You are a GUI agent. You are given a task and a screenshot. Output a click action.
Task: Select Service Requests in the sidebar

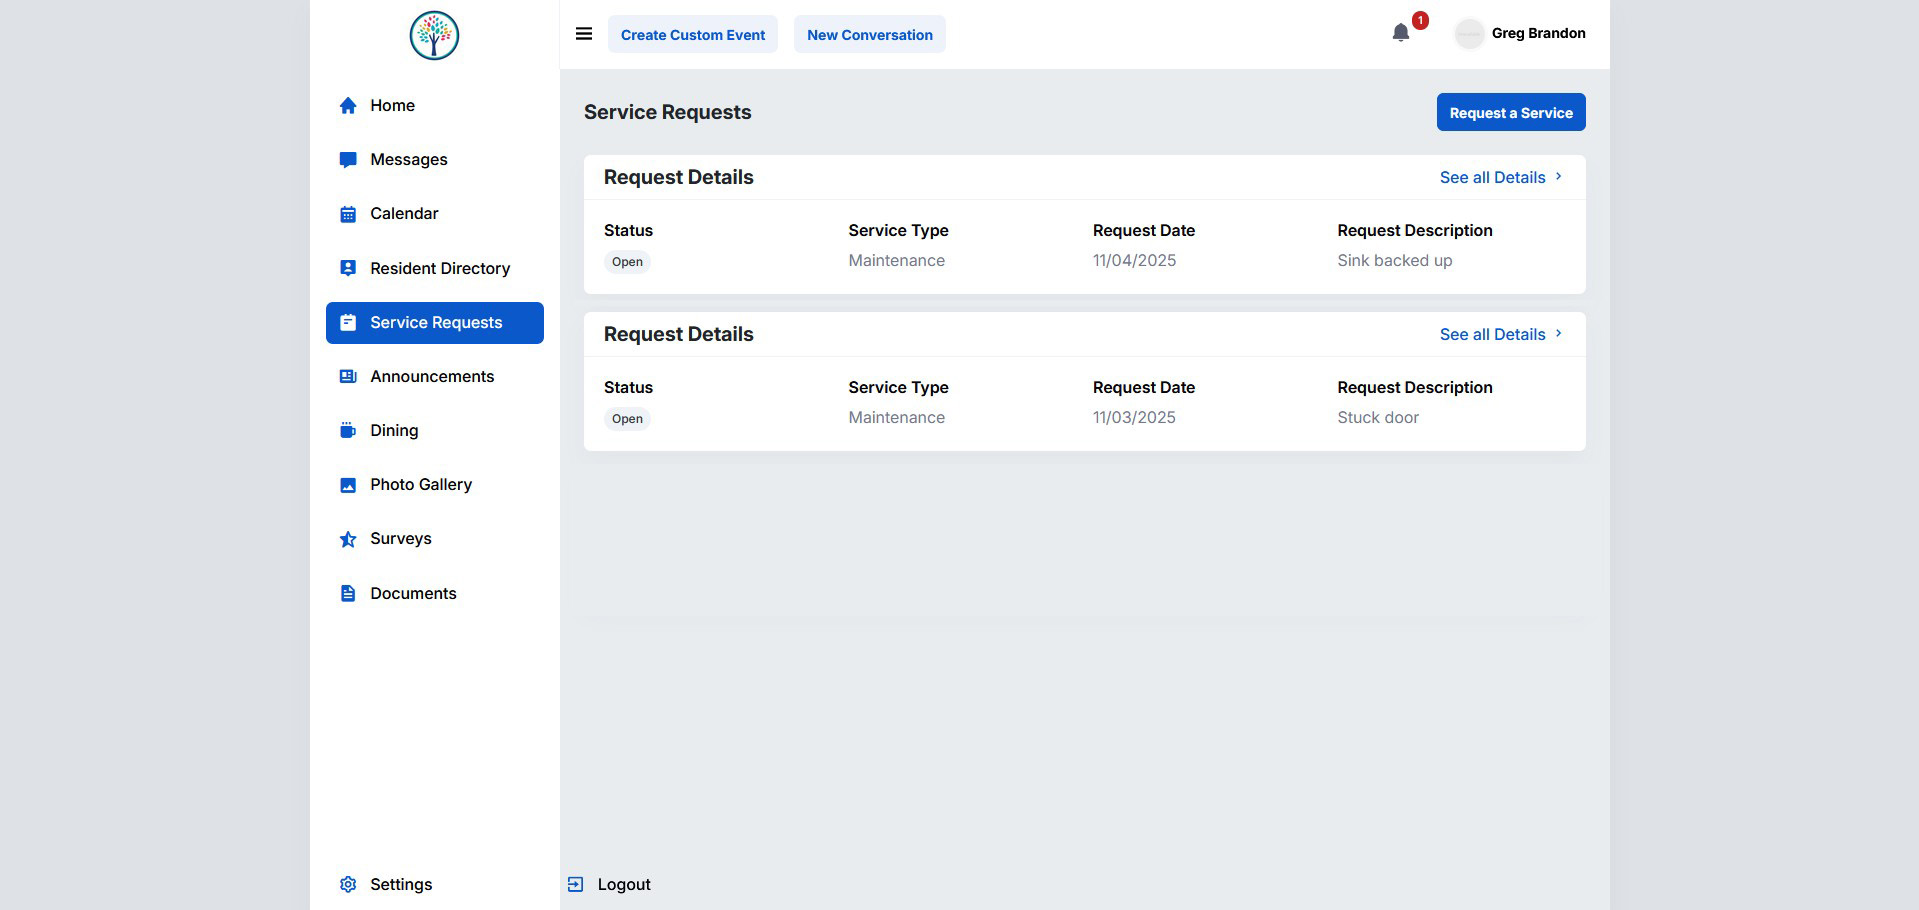tap(435, 323)
